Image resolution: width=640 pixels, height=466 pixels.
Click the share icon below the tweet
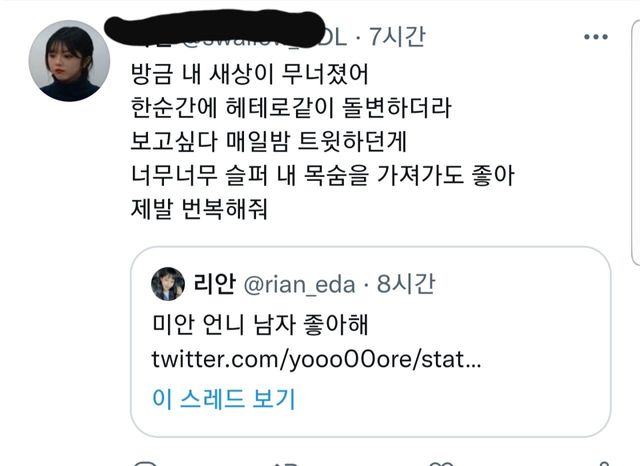pyautogui.click(x=604, y=464)
